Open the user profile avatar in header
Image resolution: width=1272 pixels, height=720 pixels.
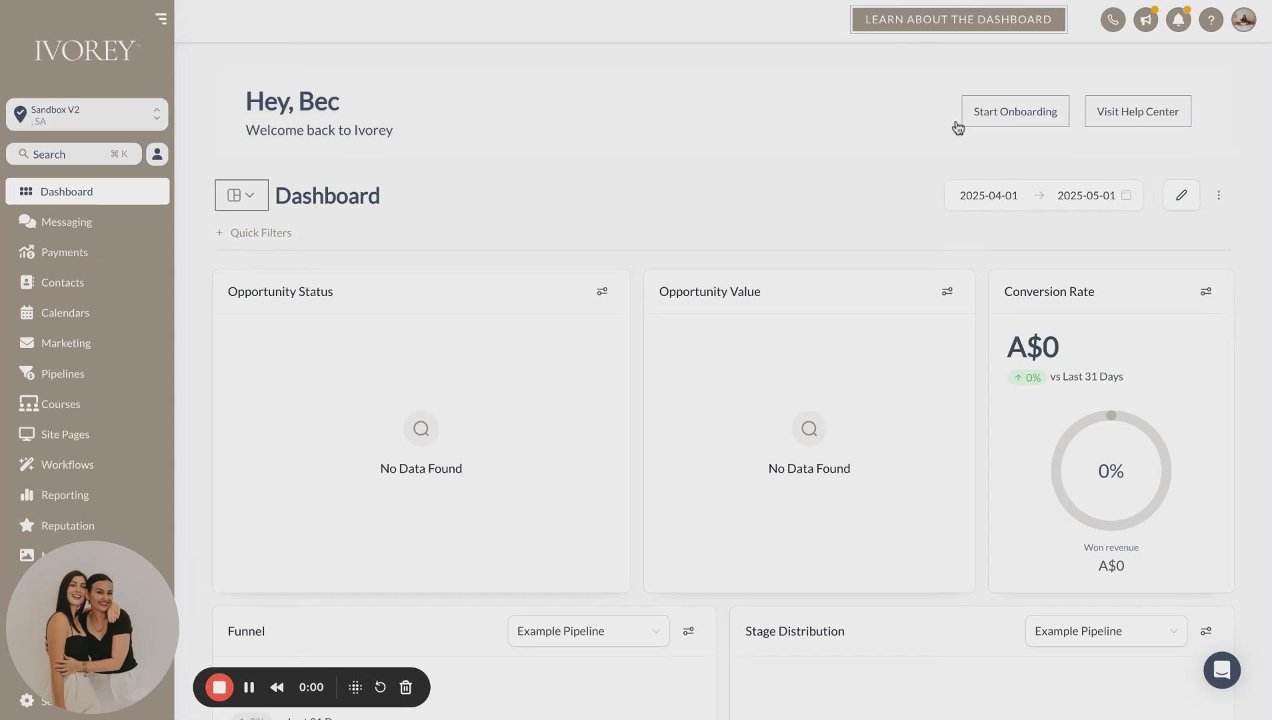pos(1244,19)
